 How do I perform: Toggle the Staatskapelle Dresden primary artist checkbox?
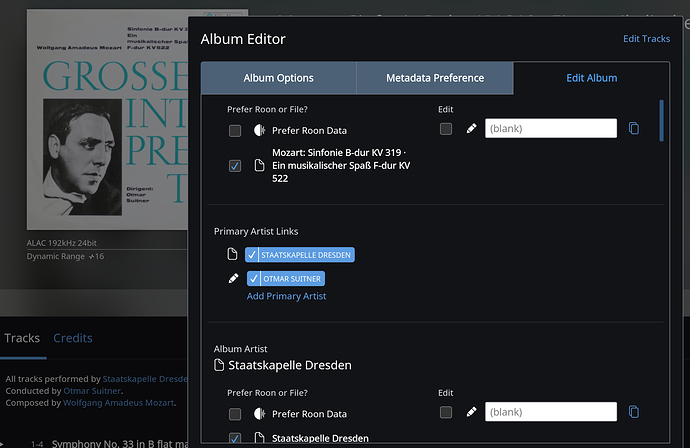pyautogui.click(x=252, y=255)
